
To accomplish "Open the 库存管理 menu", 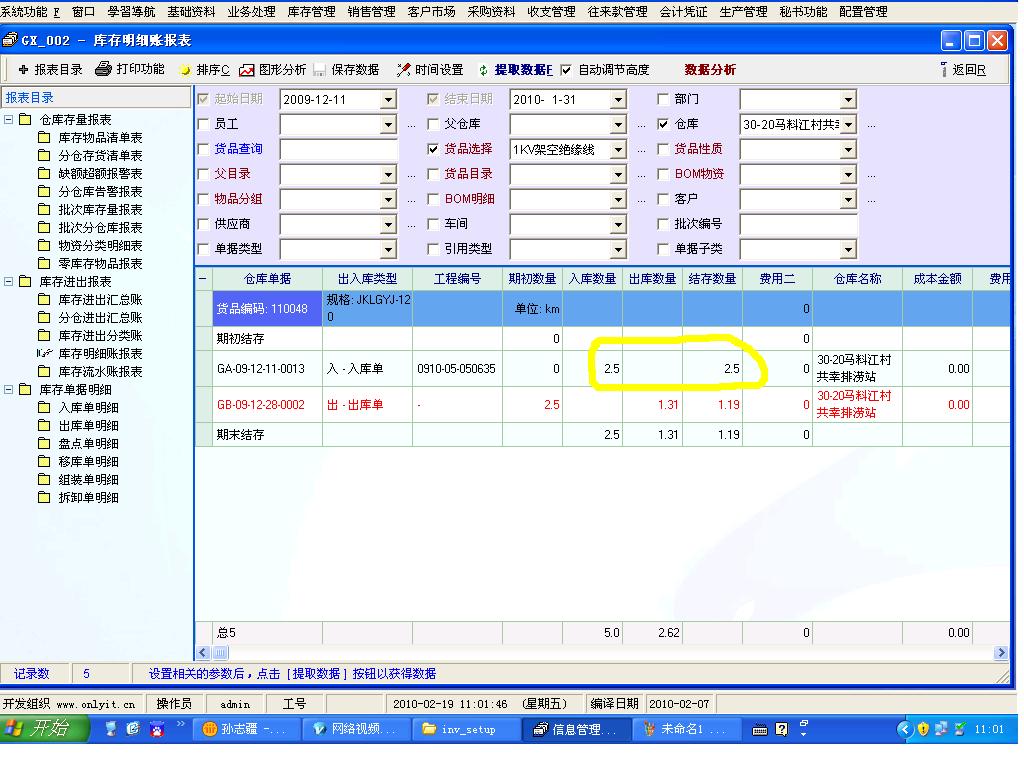I will click(x=311, y=12).
